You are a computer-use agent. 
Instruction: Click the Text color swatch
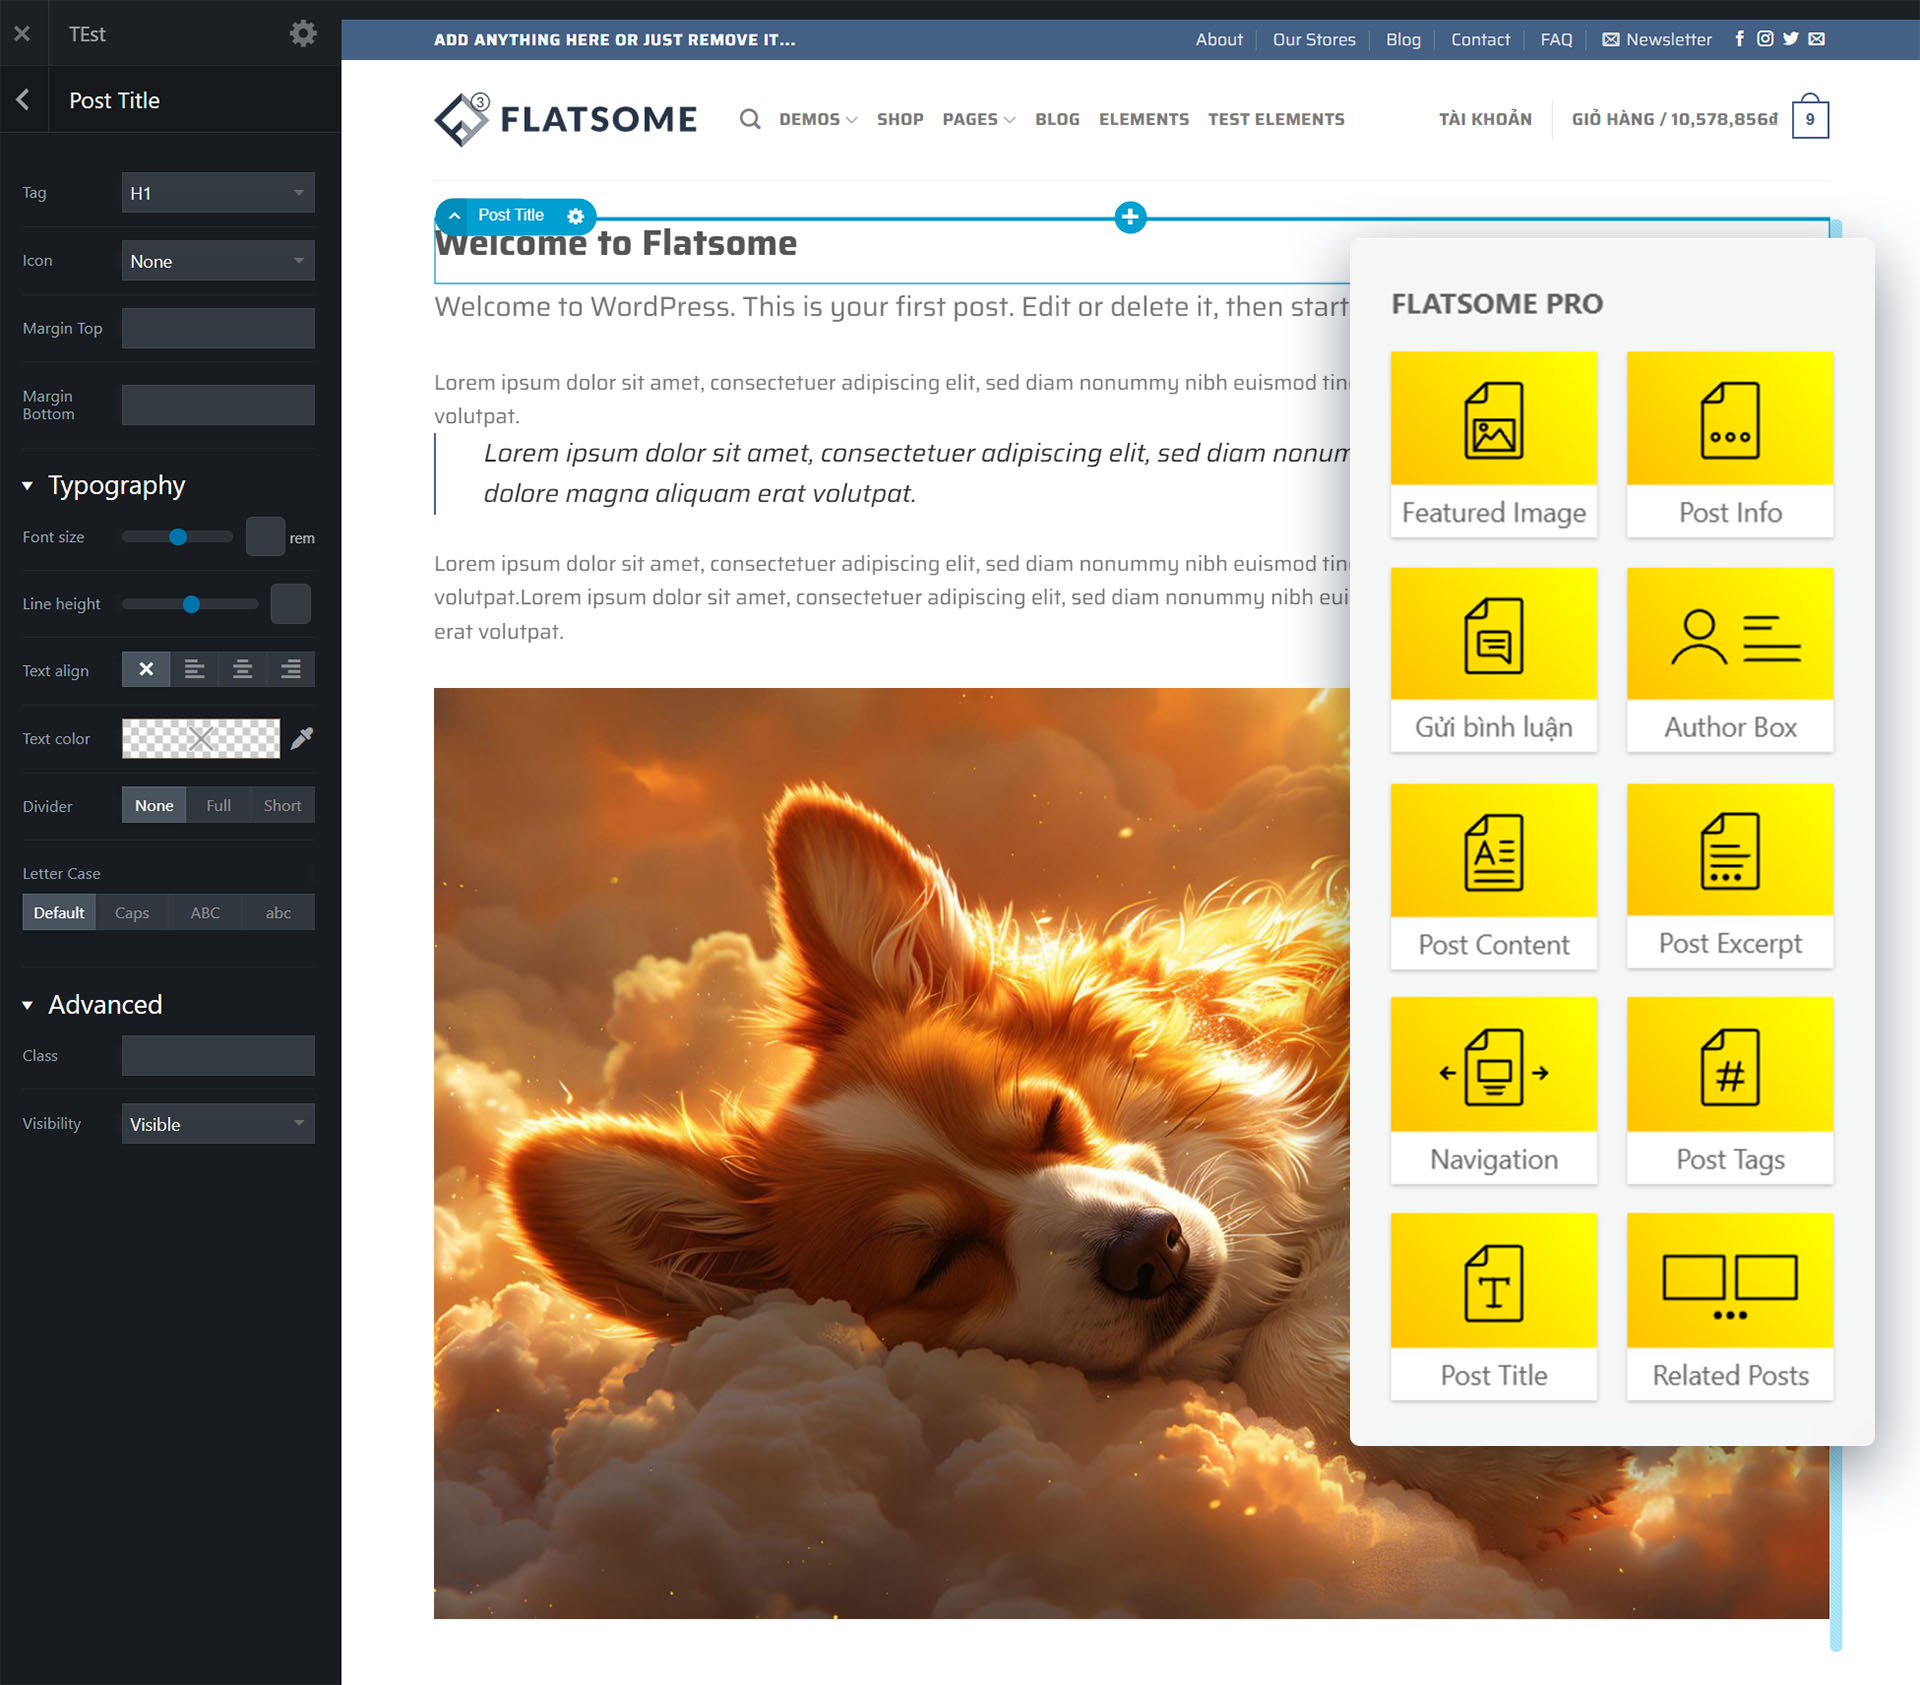pyautogui.click(x=201, y=739)
